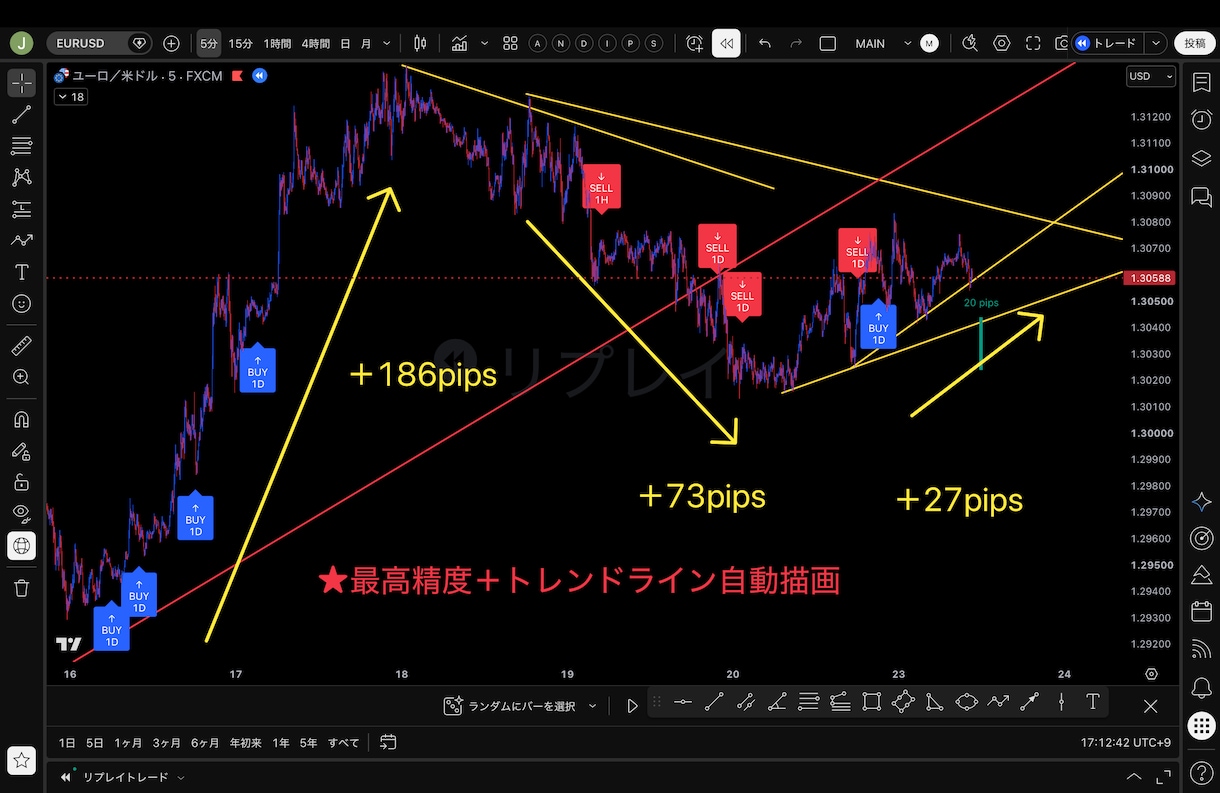Collapse the 18 indicators legend toggle

[71, 97]
